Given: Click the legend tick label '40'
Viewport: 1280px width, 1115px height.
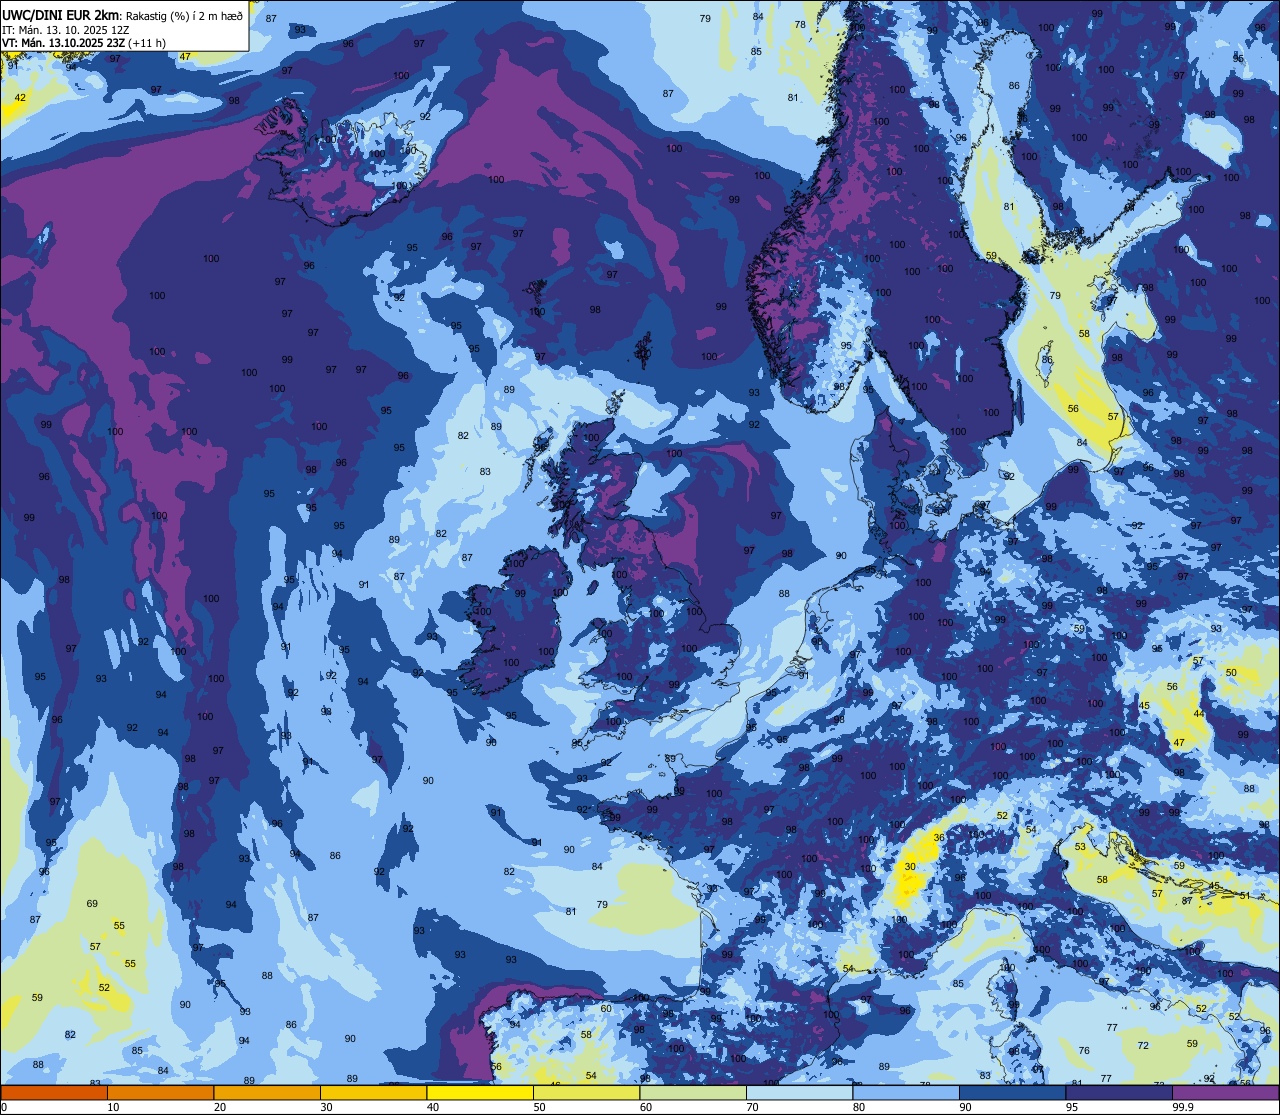Looking at the screenshot, I should [x=433, y=1106].
